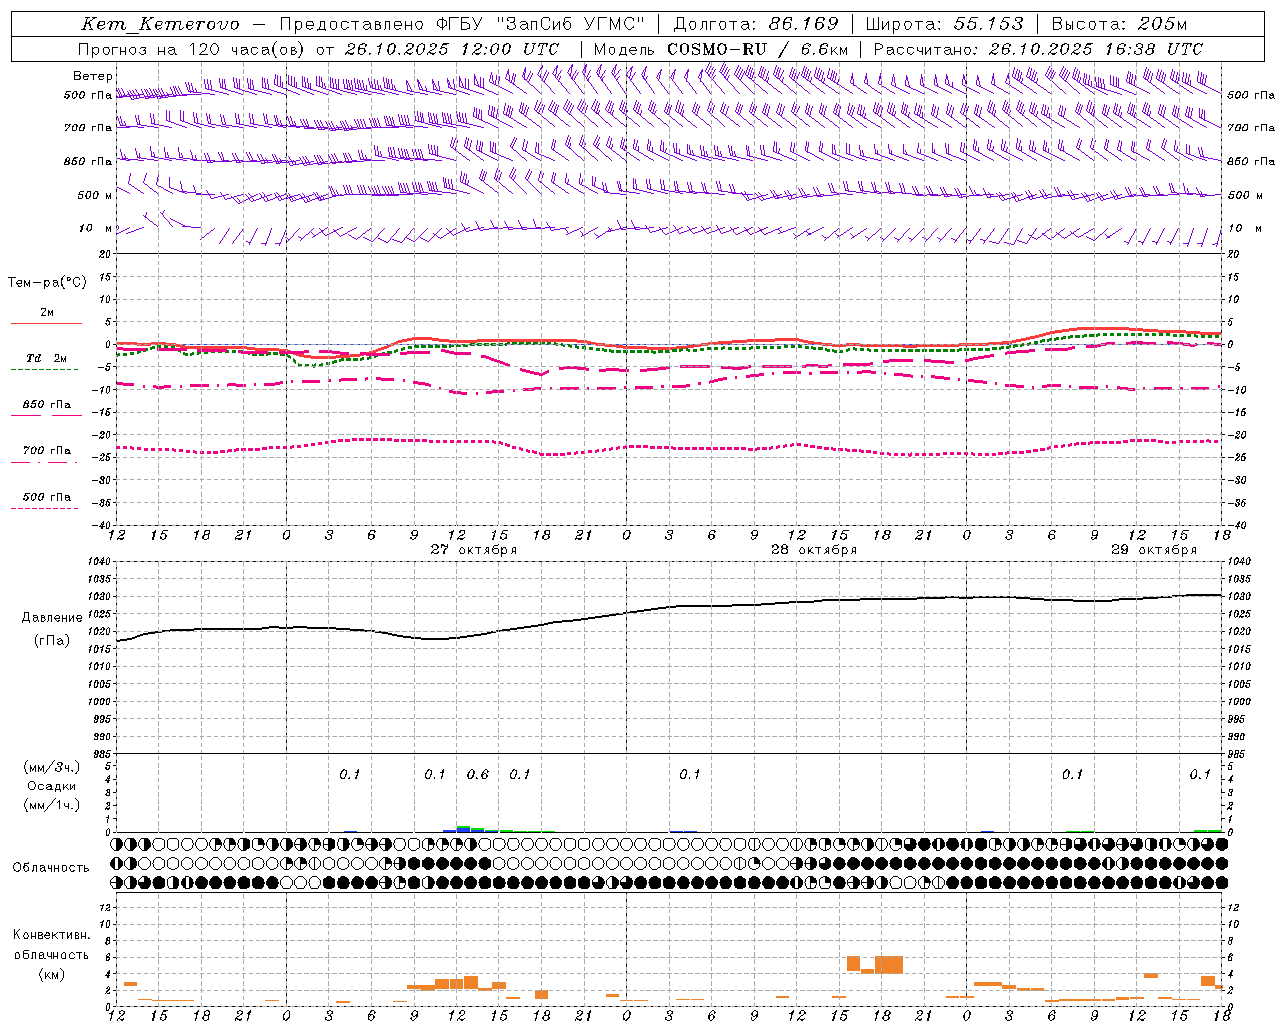Click the (км) convective cloud unit label
Image resolution: width=1280 pixels, height=1024 pixels.
click(52, 974)
